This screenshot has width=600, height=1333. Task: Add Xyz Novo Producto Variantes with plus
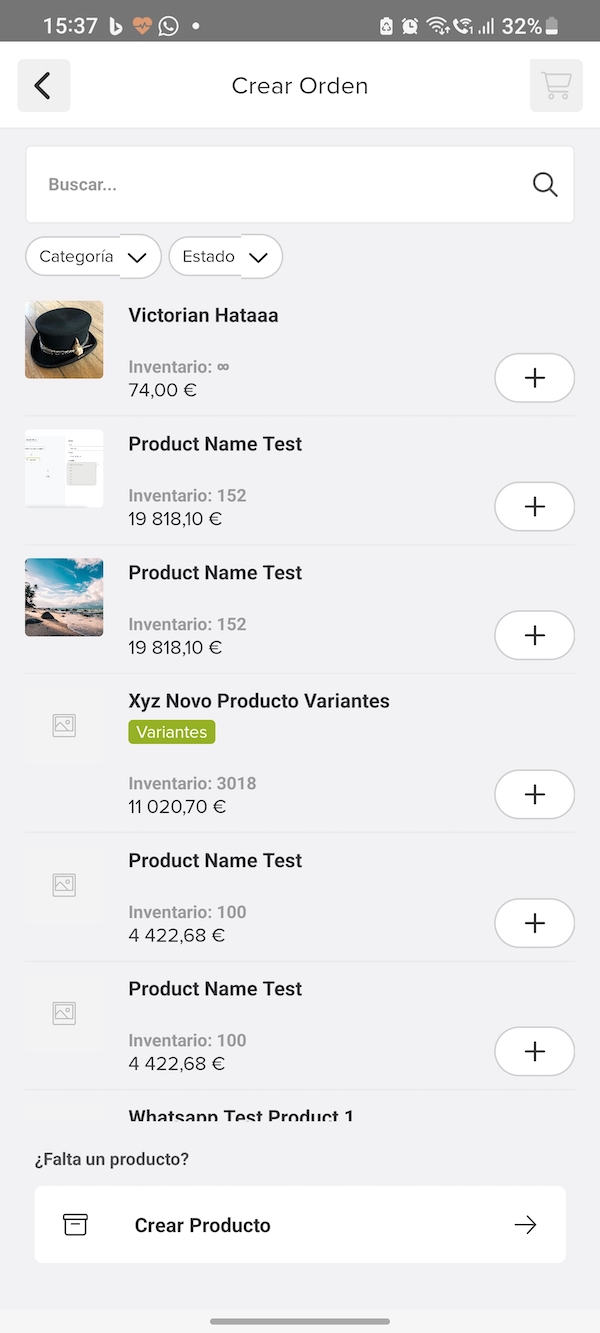click(535, 794)
